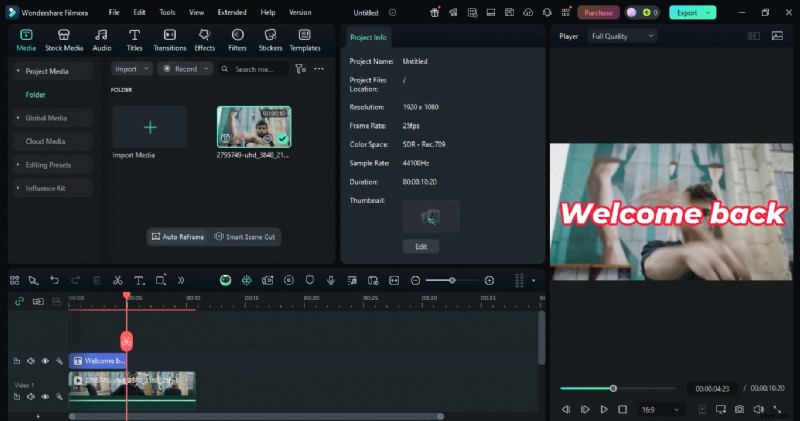This screenshot has width=800, height=421.
Task: Select the text tool in timeline toolbar
Action: point(139,281)
